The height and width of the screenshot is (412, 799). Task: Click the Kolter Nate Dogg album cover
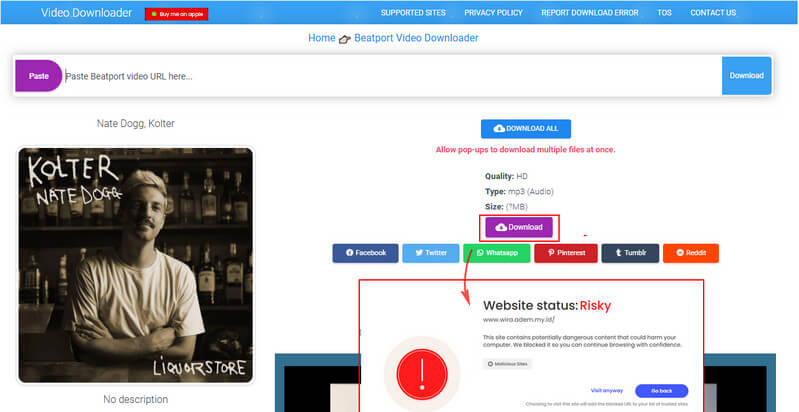click(136, 265)
